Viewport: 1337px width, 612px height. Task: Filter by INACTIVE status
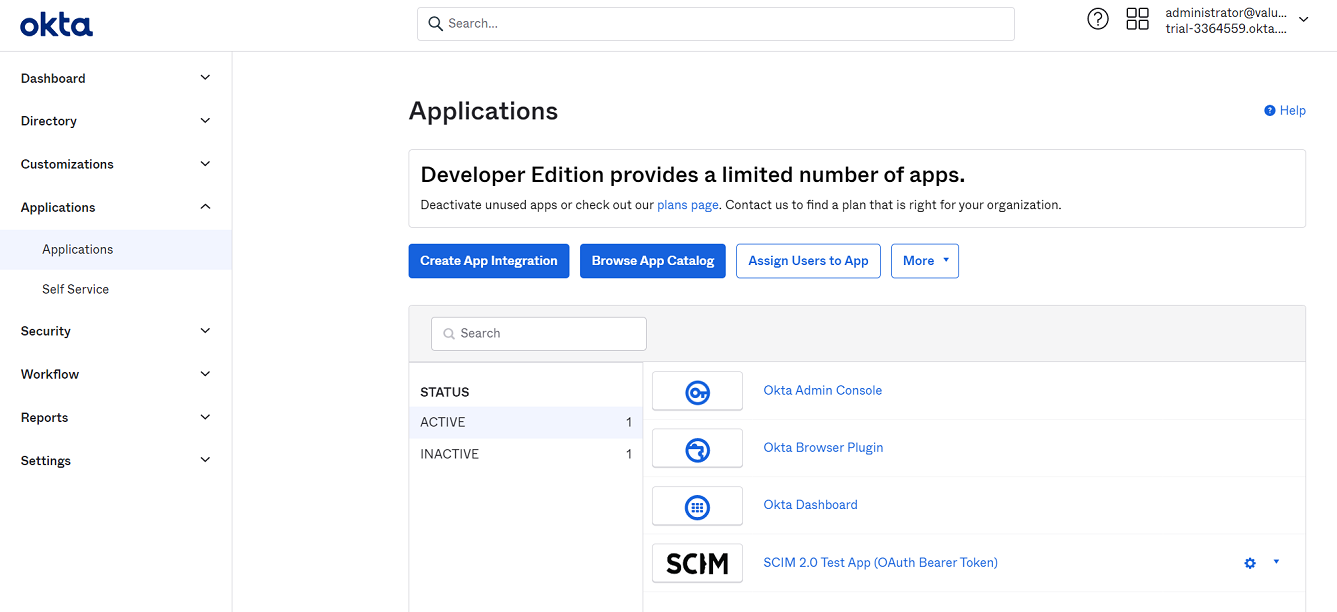526,455
